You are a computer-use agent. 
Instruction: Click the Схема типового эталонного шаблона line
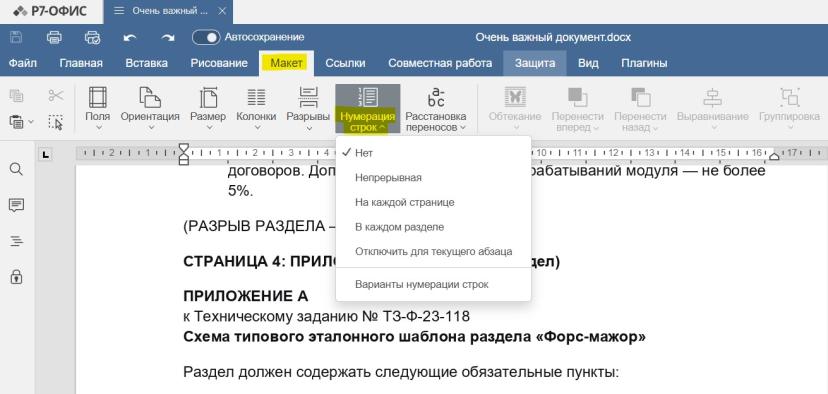(x=415, y=336)
